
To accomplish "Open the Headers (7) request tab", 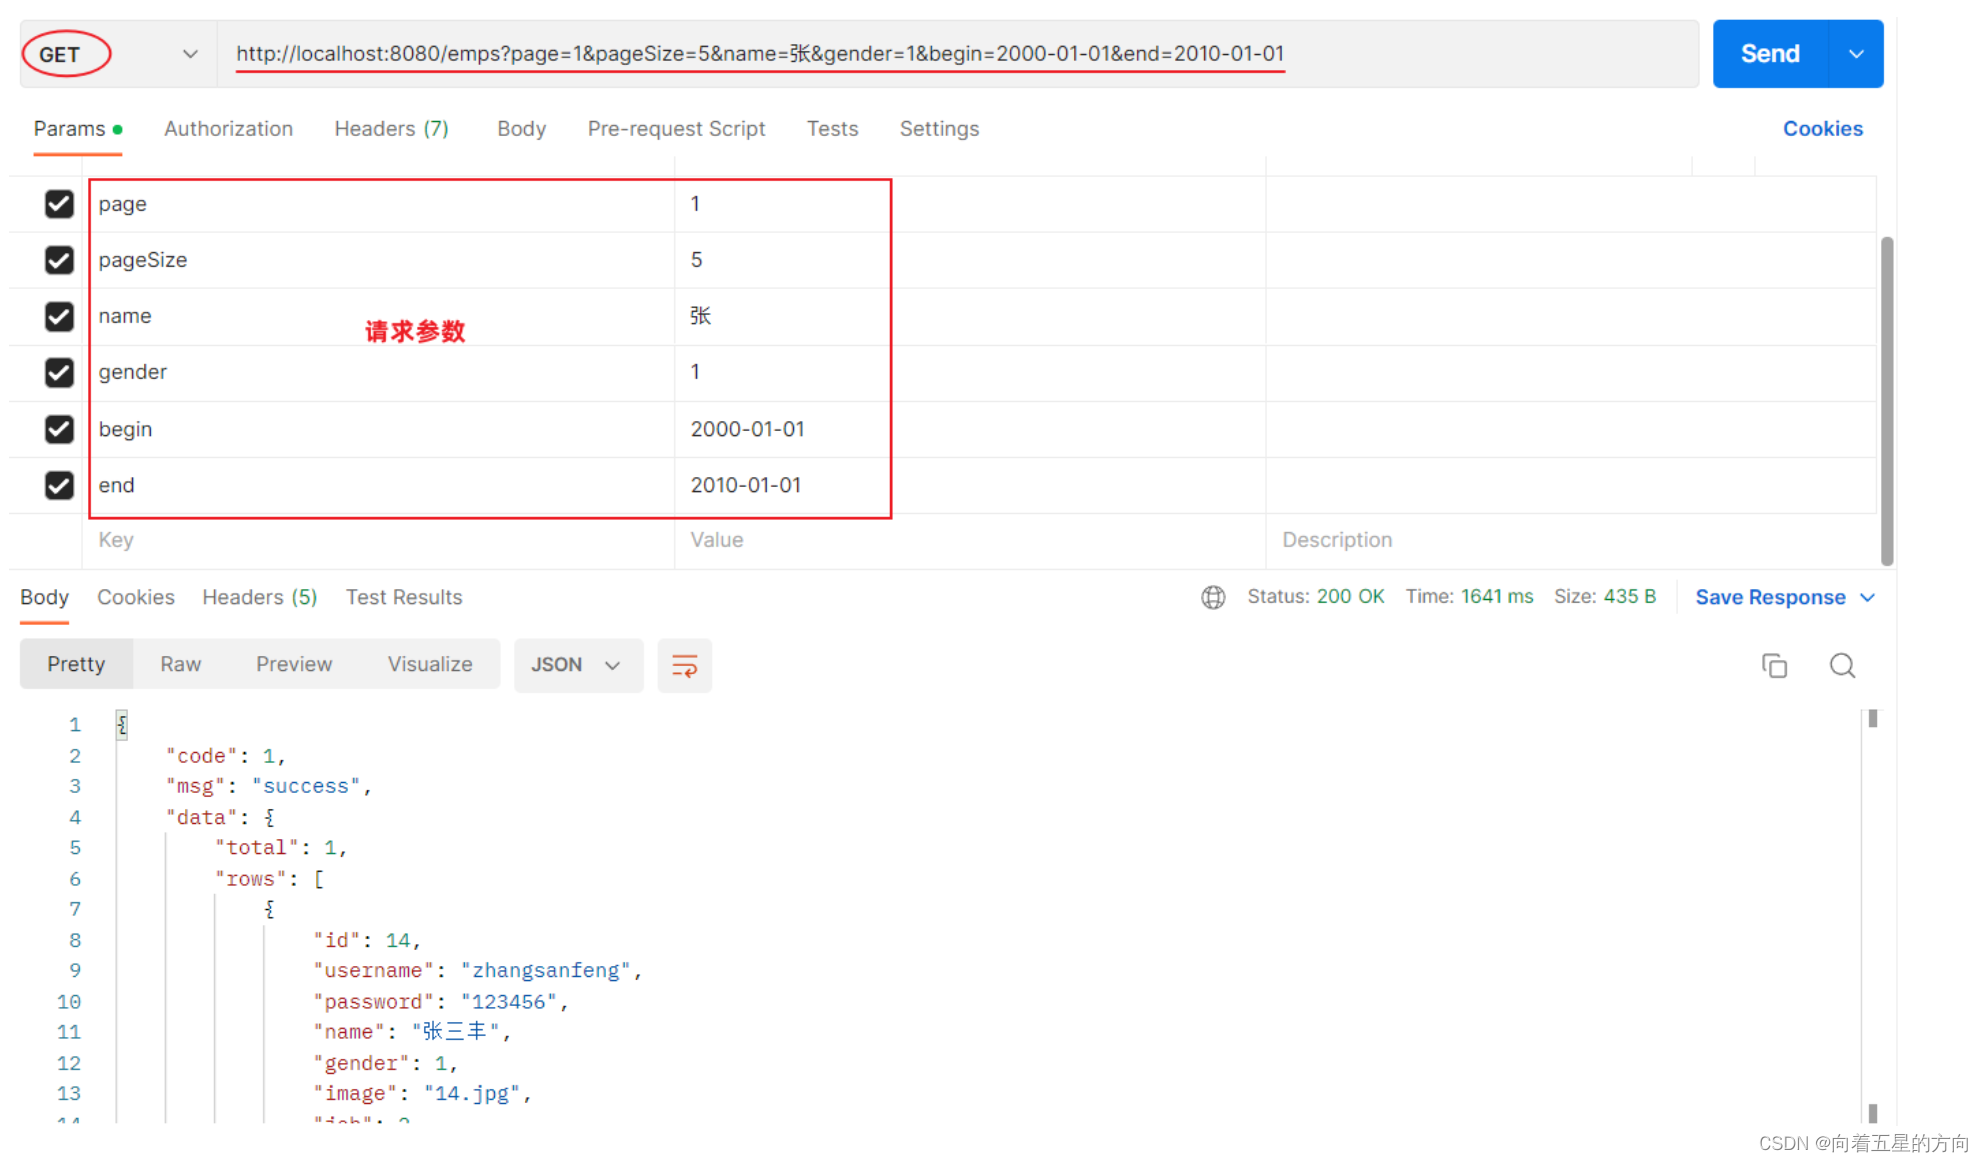I will tap(391, 129).
